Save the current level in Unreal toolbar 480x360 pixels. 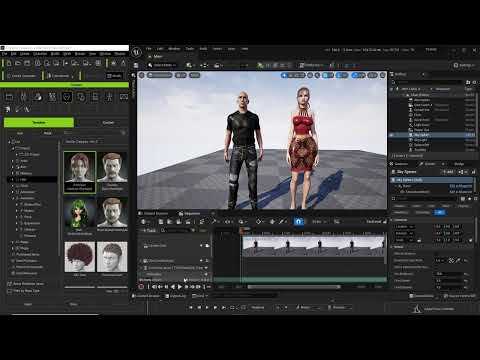pyautogui.click(x=136, y=65)
